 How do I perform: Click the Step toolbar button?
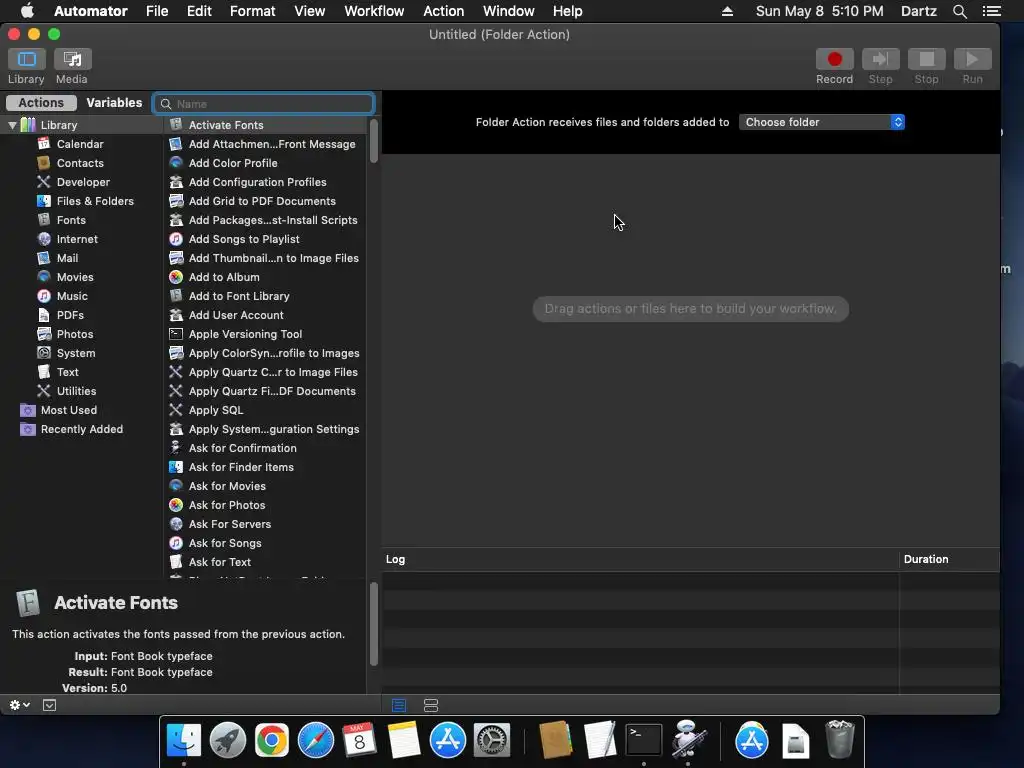(880, 59)
